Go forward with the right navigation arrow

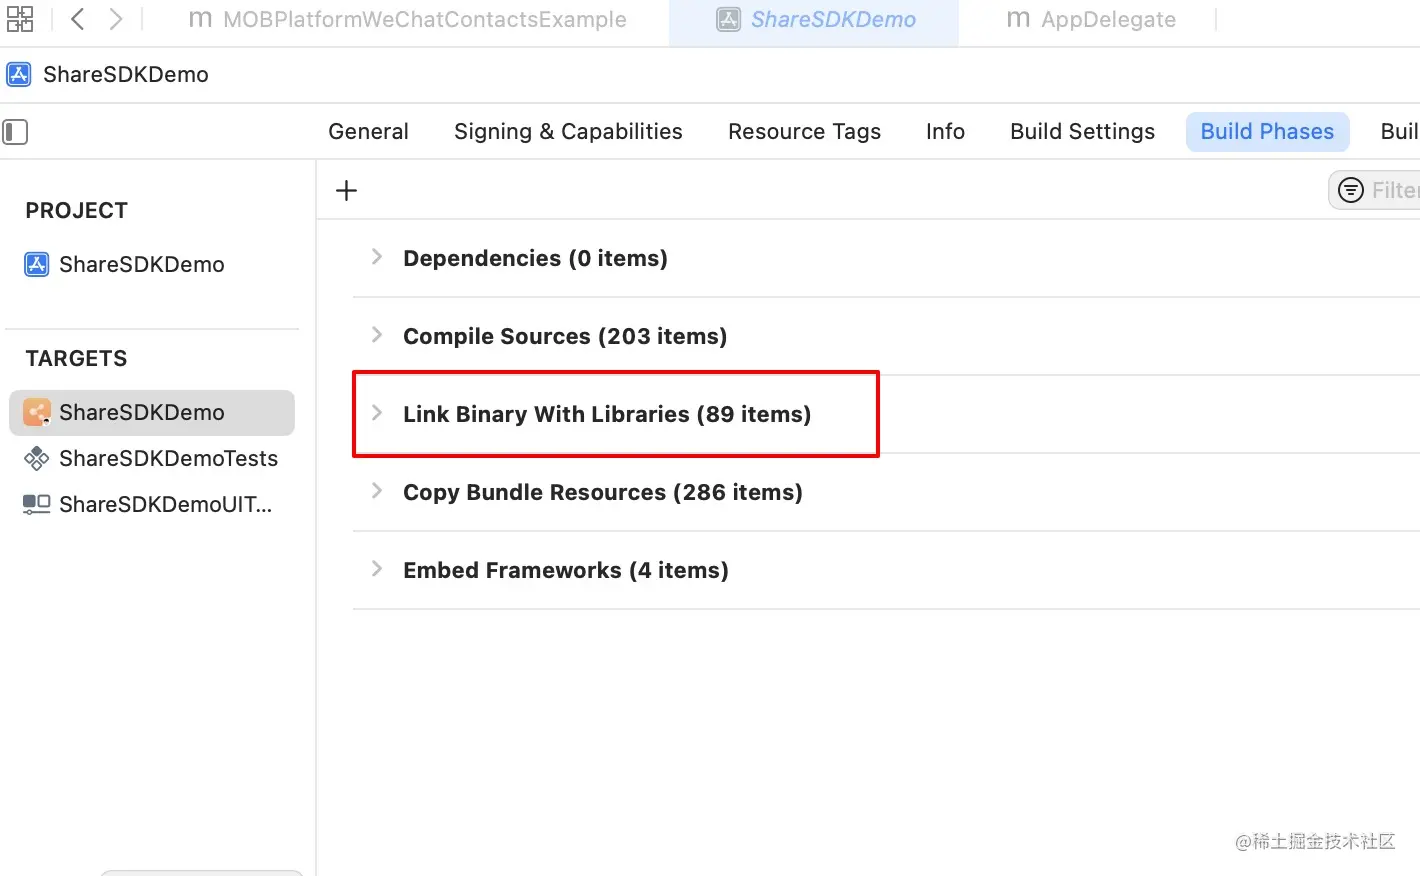116,19
